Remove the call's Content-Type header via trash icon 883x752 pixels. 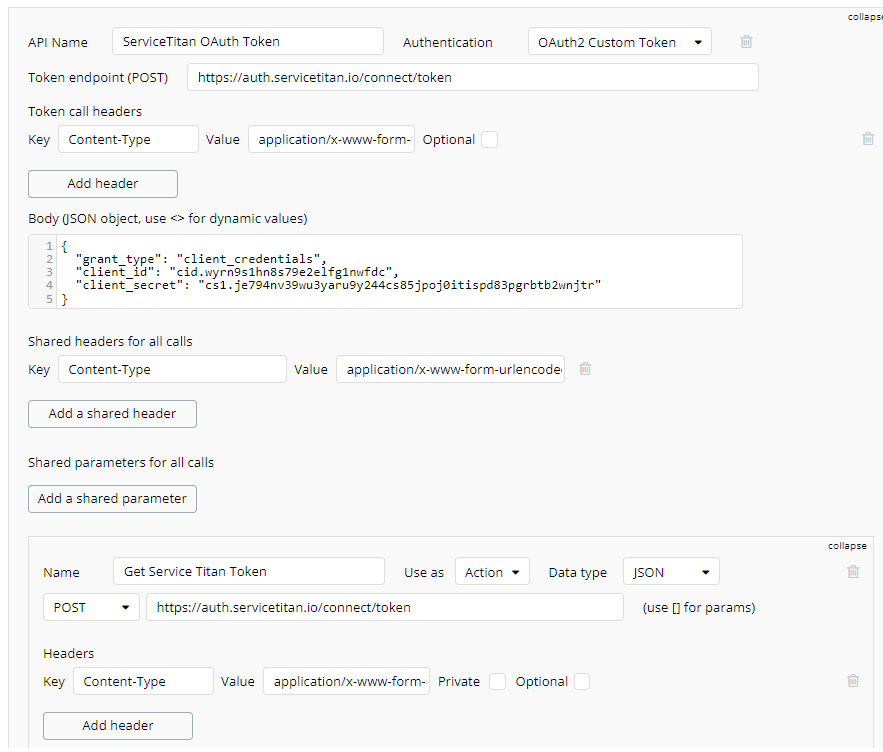click(853, 680)
